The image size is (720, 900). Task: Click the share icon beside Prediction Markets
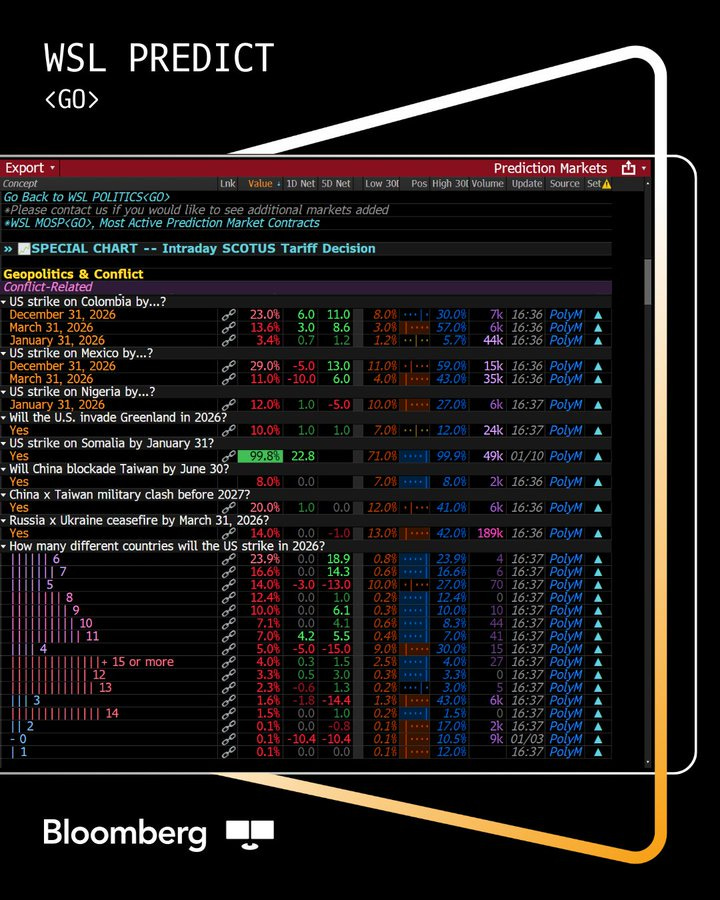628,168
